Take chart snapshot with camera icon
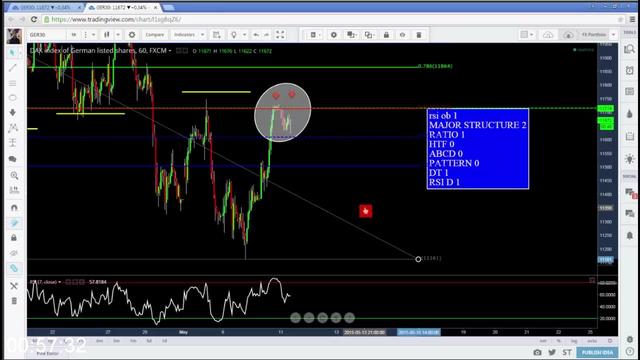The width and height of the screenshot is (640, 360). click(537, 352)
